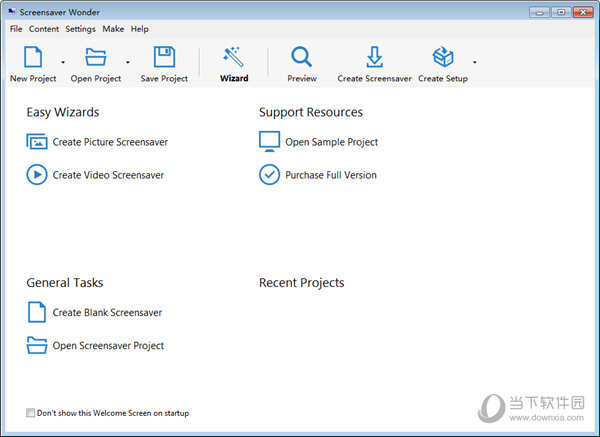
Task: Click the Open Sample Project link
Action: pos(331,142)
